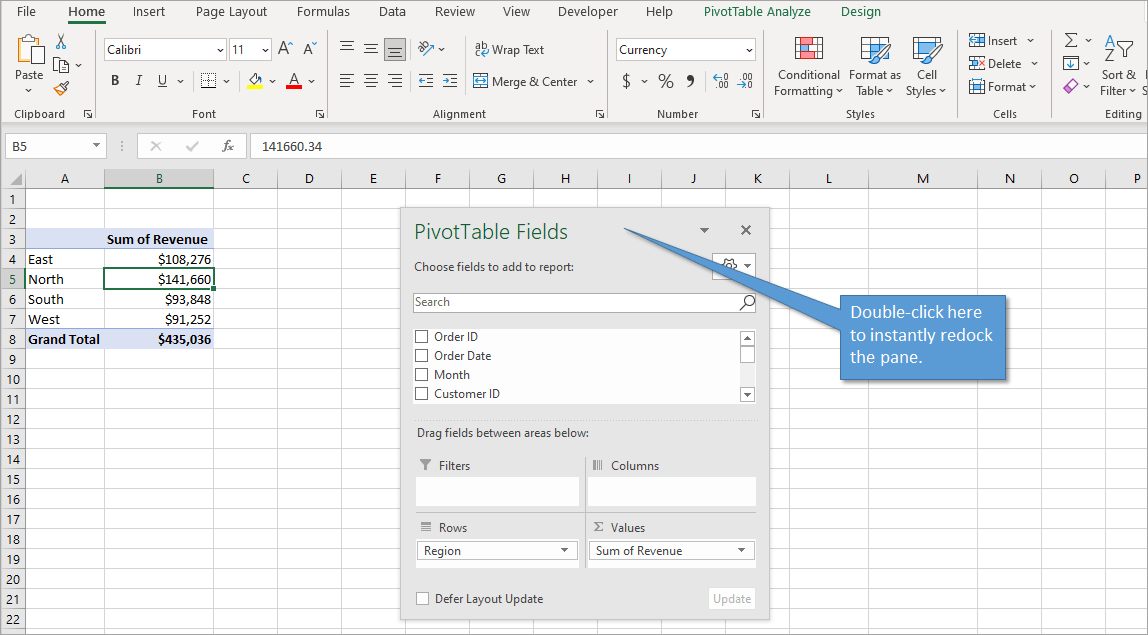Apply Bottom Align to cell
This screenshot has height=635, width=1148.
tap(395, 49)
